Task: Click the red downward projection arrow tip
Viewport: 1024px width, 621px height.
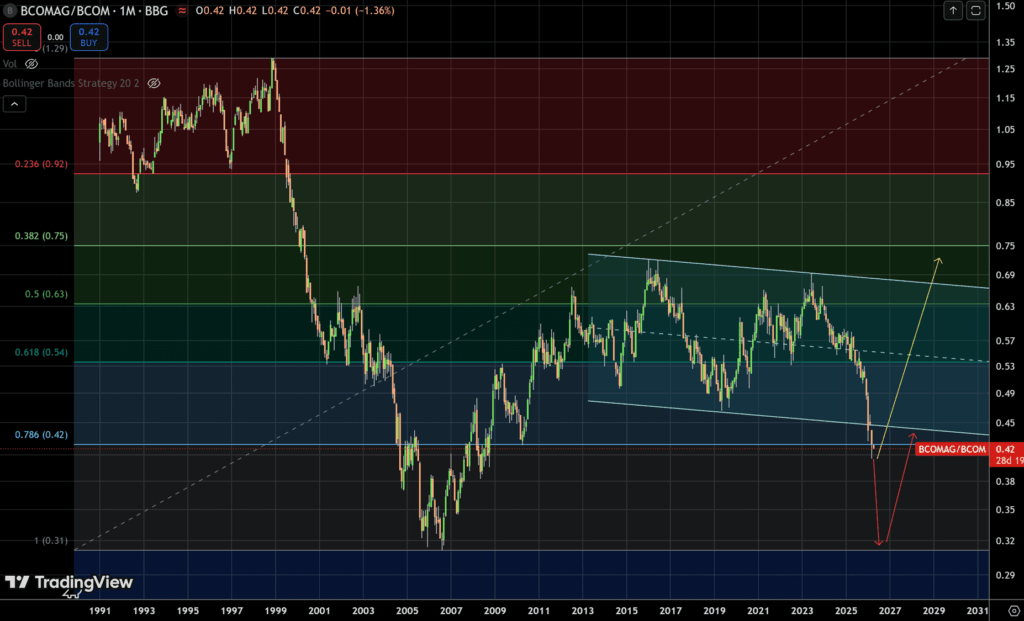Action: point(879,543)
